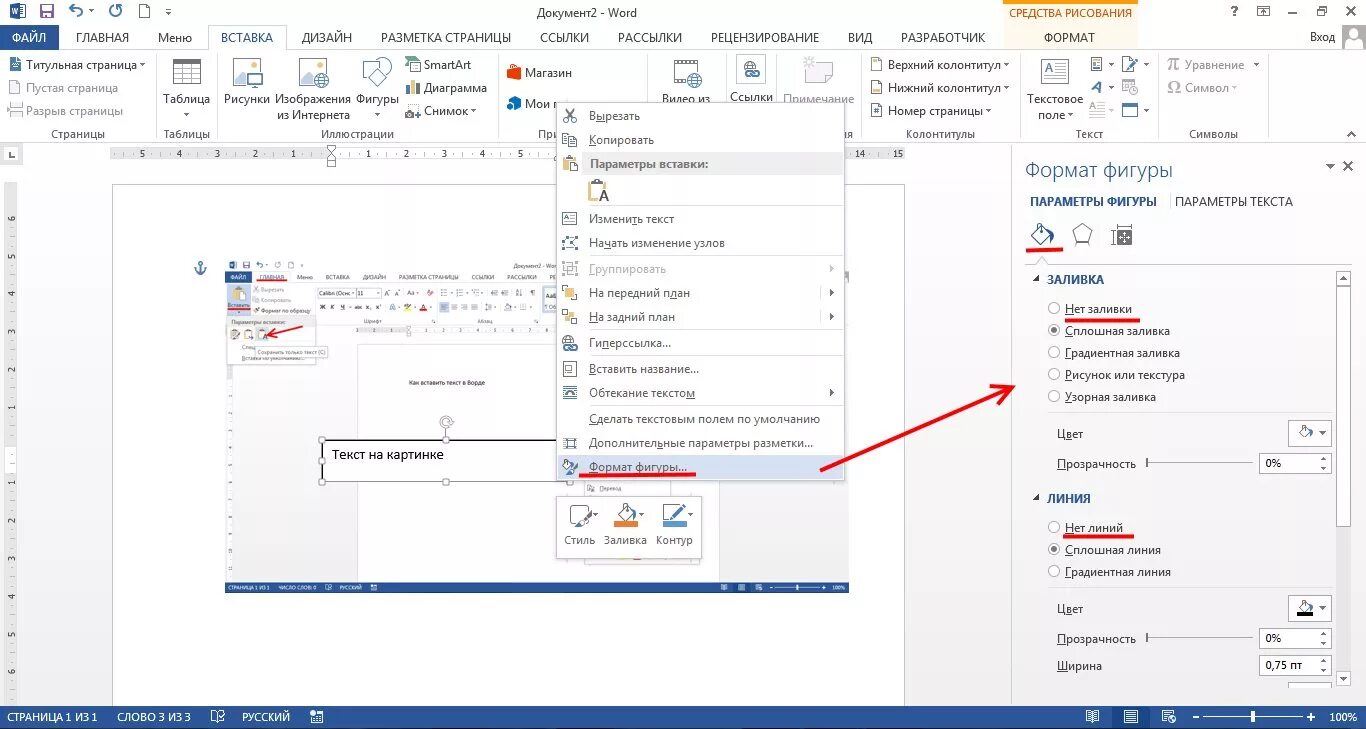
Task: Click Заливка in the mini toolbar
Action: tap(626, 524)
